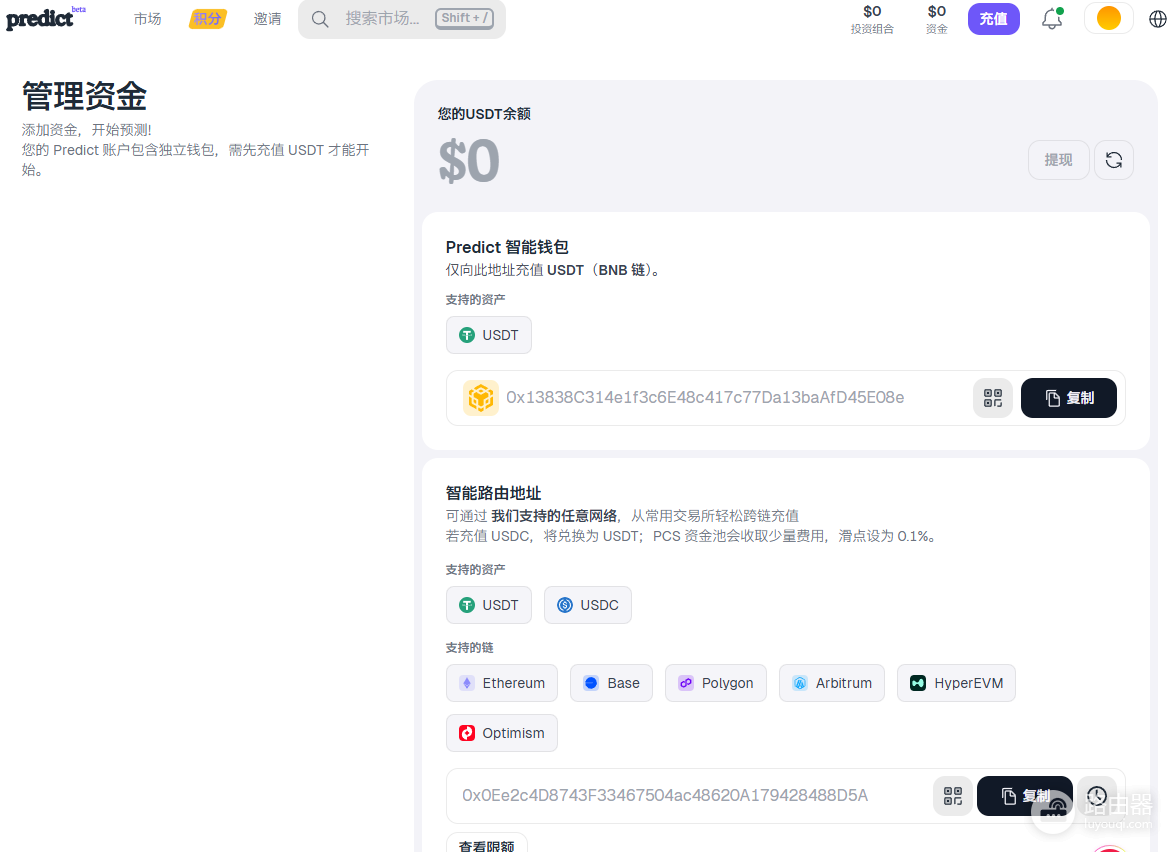
Task: Click the search magnifier icon
Action: (320, 19)
